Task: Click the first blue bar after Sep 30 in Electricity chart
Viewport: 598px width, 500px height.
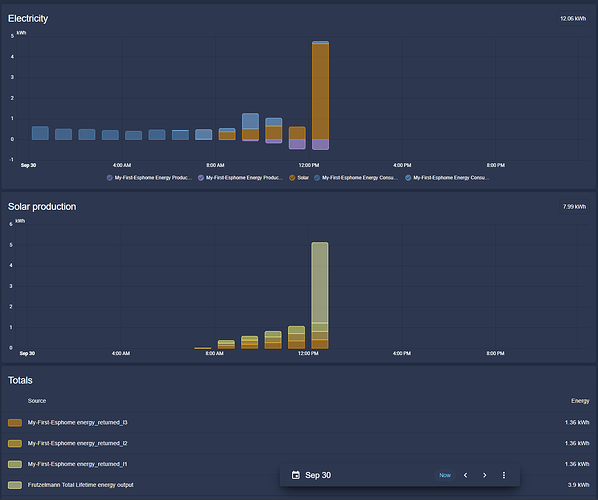Action: click(x=40, y=133)
